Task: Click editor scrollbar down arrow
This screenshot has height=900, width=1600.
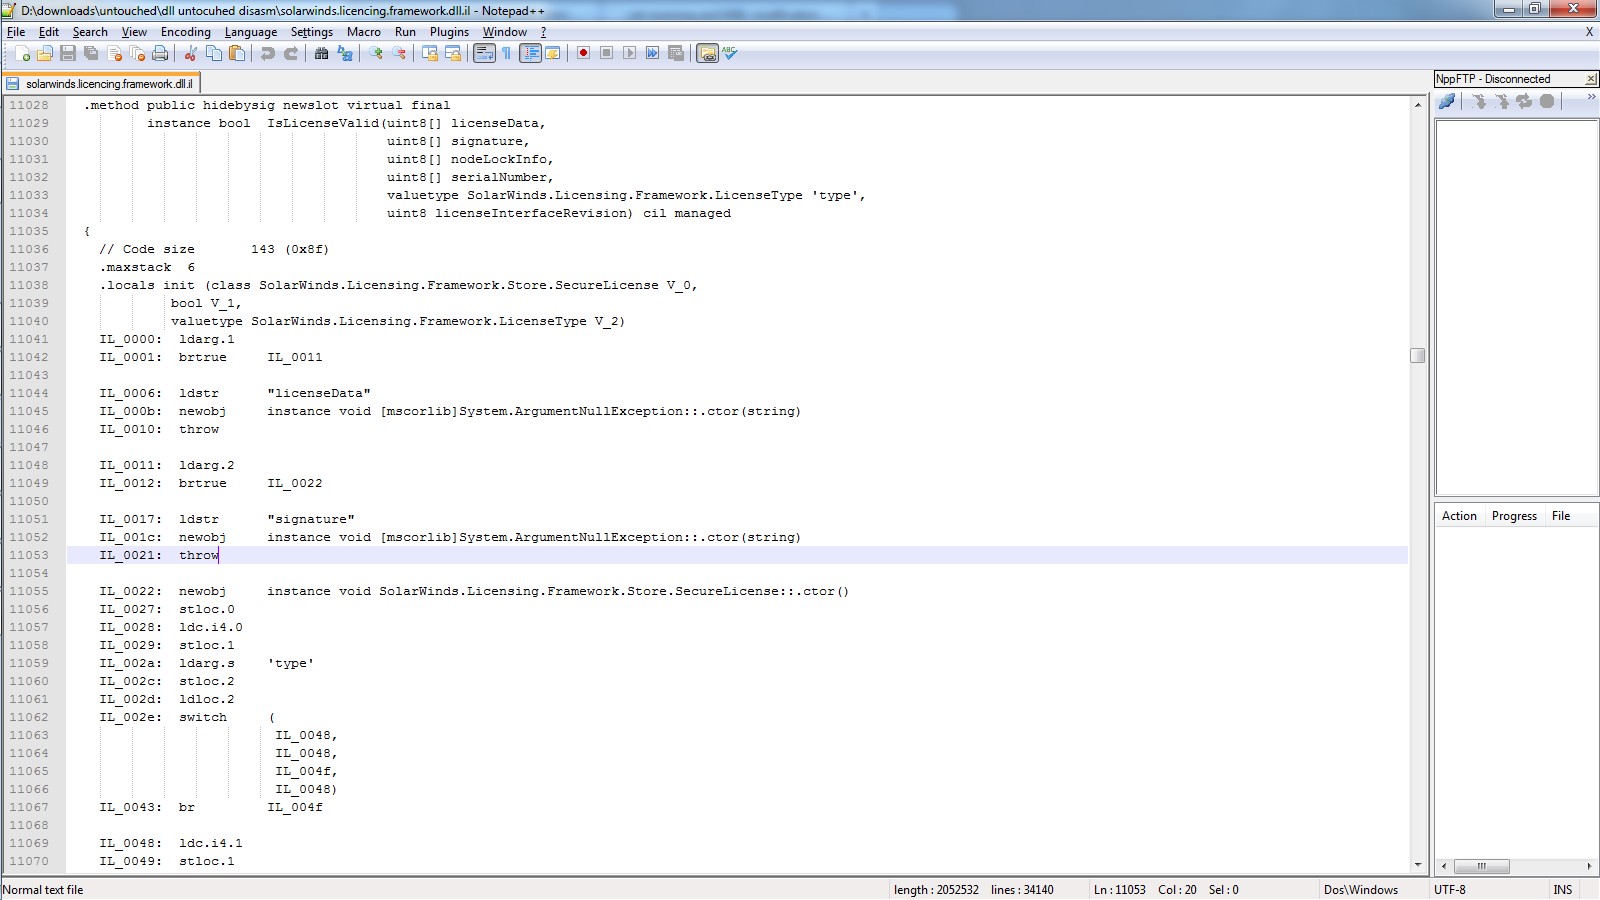Action: (x=1417, y=865)
